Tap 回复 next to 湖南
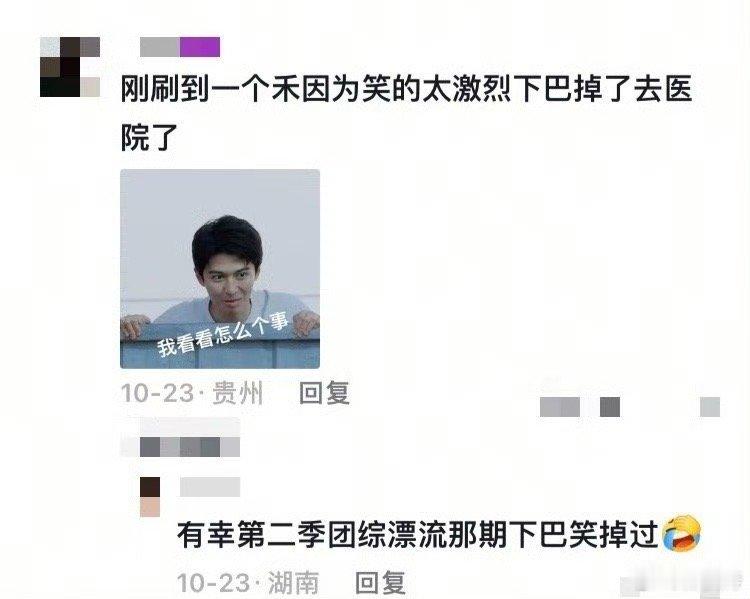 pos(381,582)
